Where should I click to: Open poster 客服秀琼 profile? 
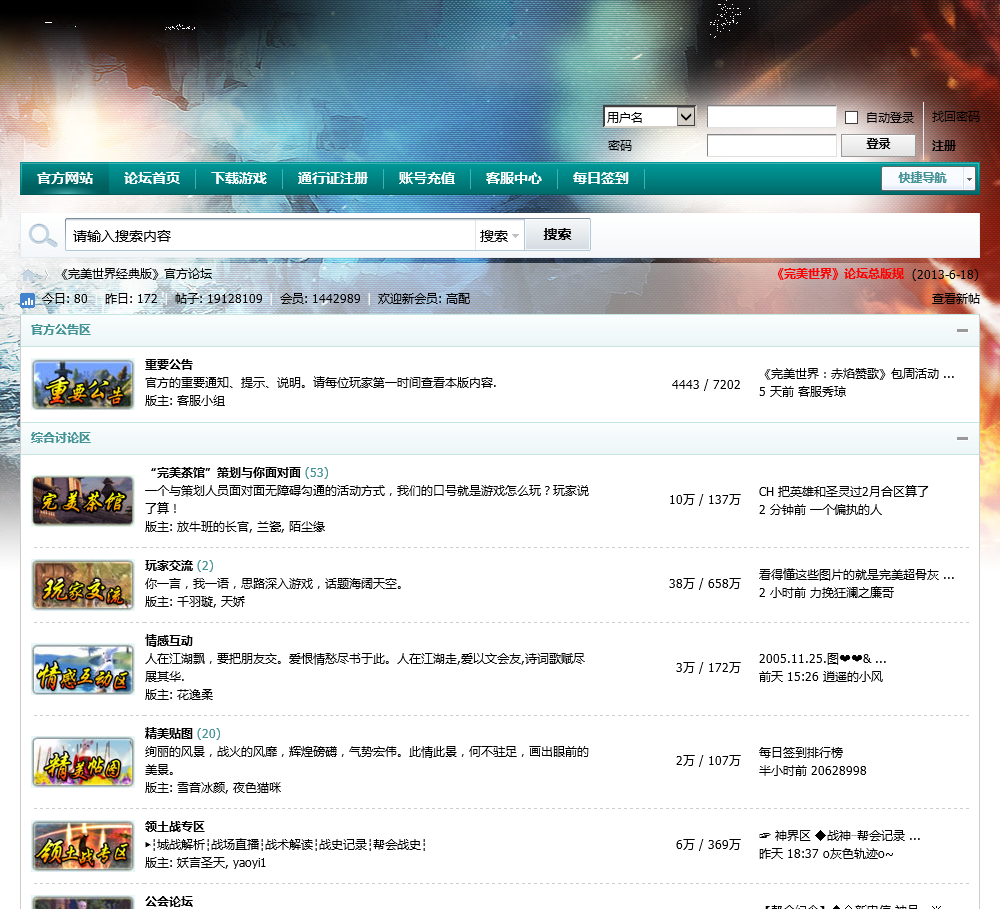click(821, 392)
